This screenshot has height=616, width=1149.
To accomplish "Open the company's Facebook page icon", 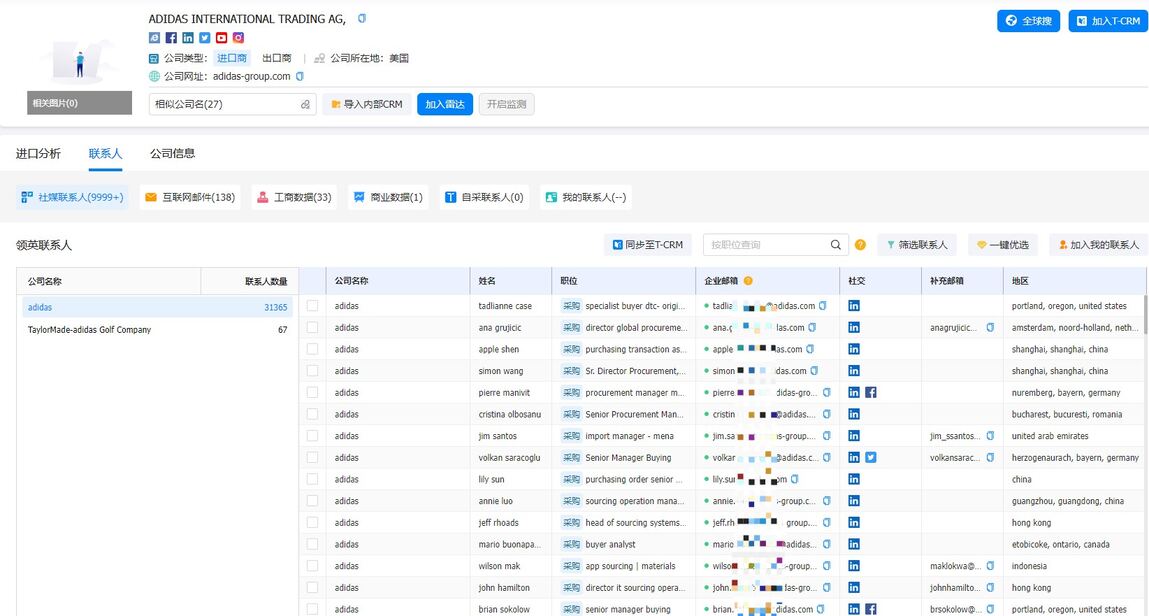I will pyautogui.click(x=171, y=37).
